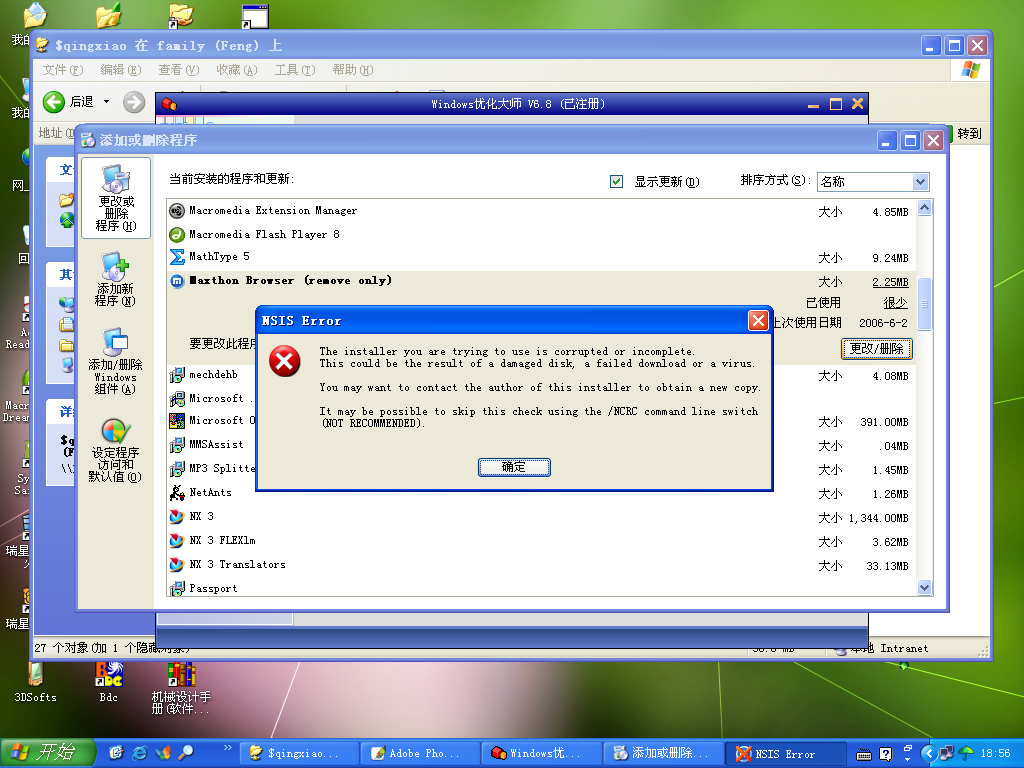Open 添加/删除 Windows 组件 sidebar icon
This screenshot has height=768, width=1024.
pyautogui.click(x=116, y=361)
